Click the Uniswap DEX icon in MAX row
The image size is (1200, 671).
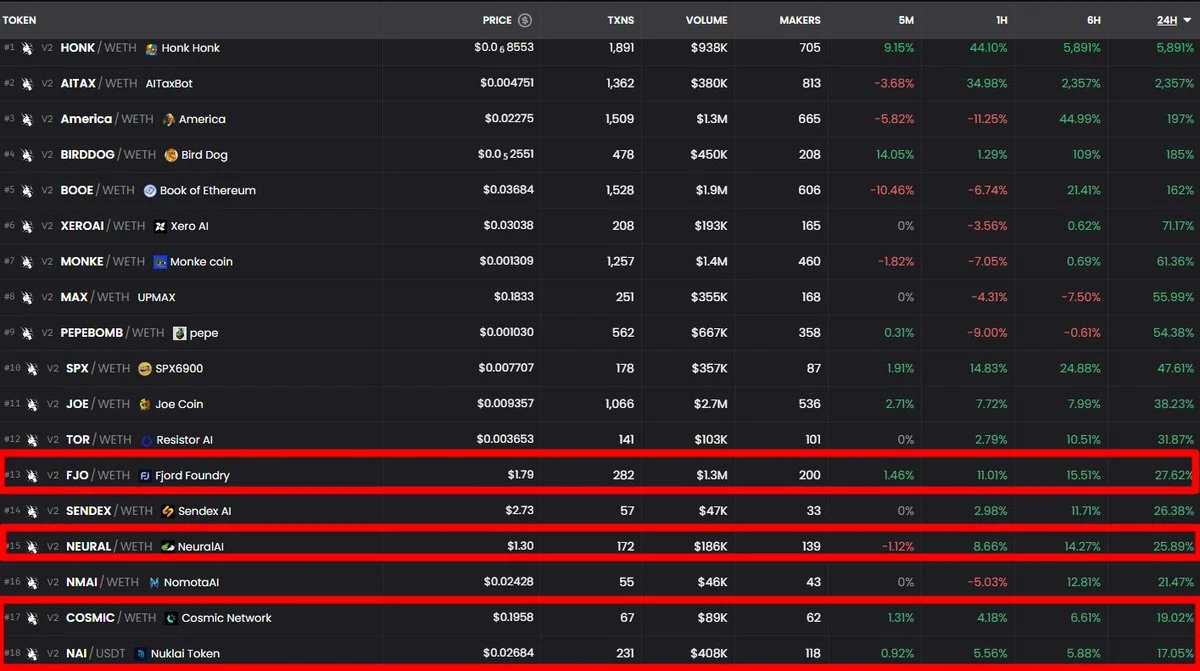click(x=27, y=297)
